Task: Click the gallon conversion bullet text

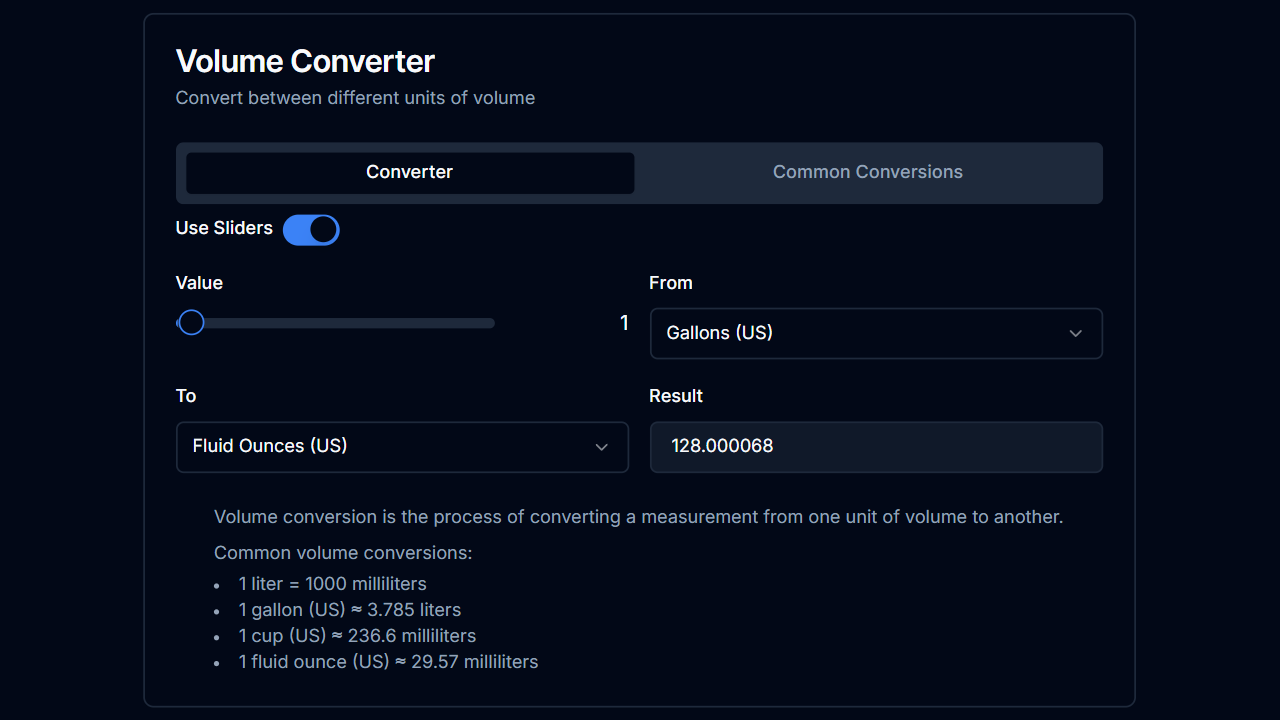Action: coord(349,609)
